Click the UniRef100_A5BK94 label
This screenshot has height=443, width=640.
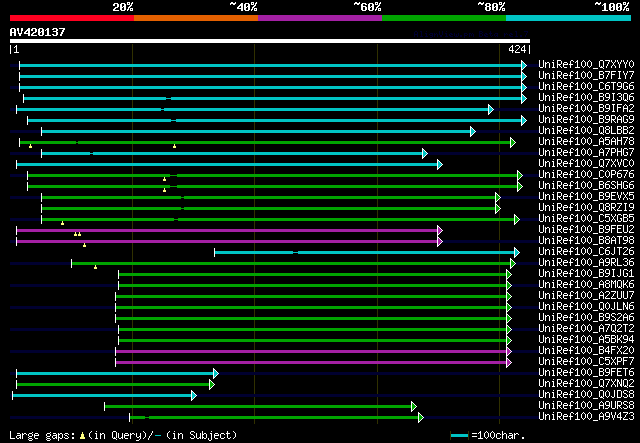(x=586, y=340)
